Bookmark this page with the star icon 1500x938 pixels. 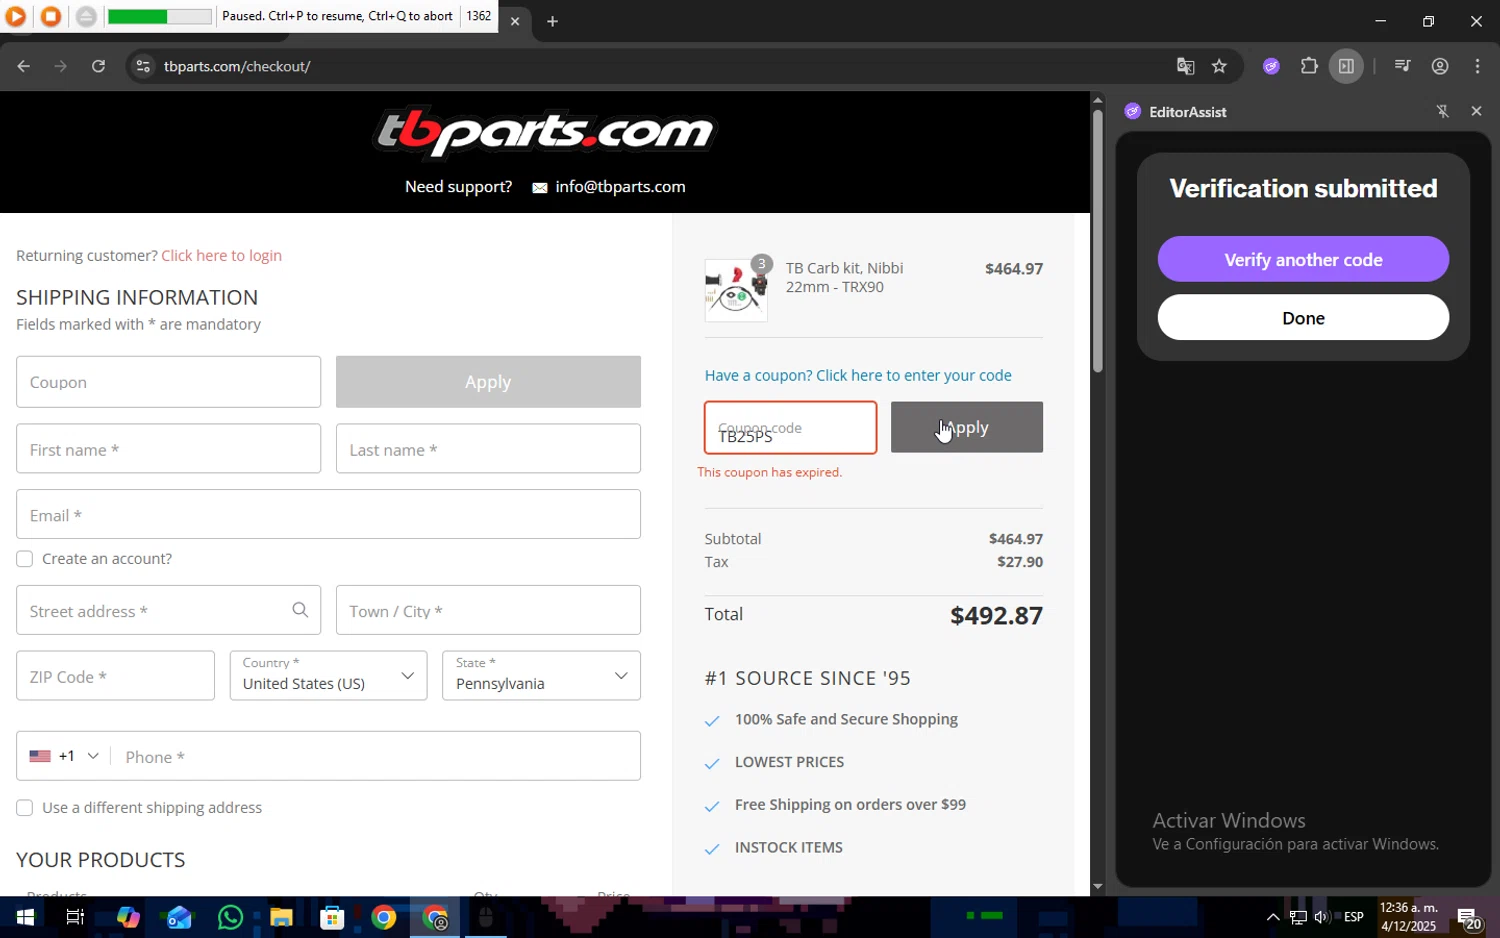1219,66
